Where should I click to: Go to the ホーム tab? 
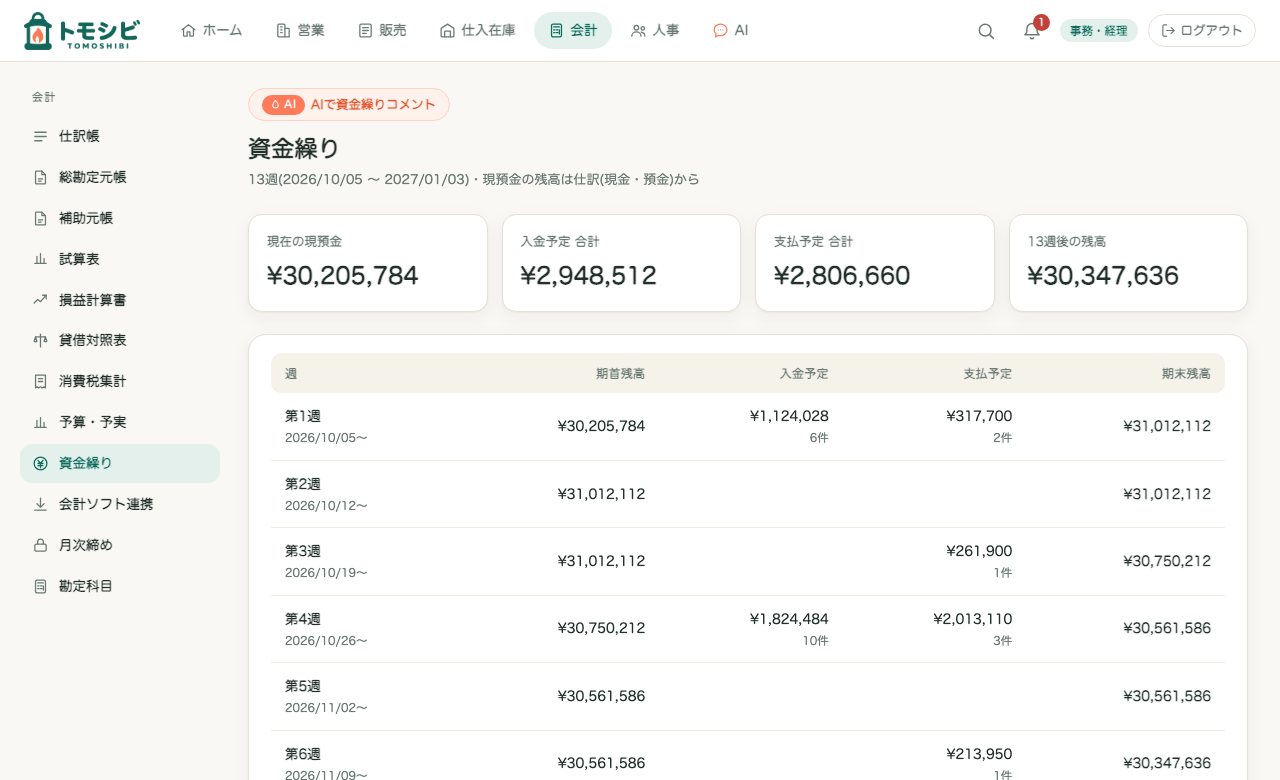tap(212, 31)
